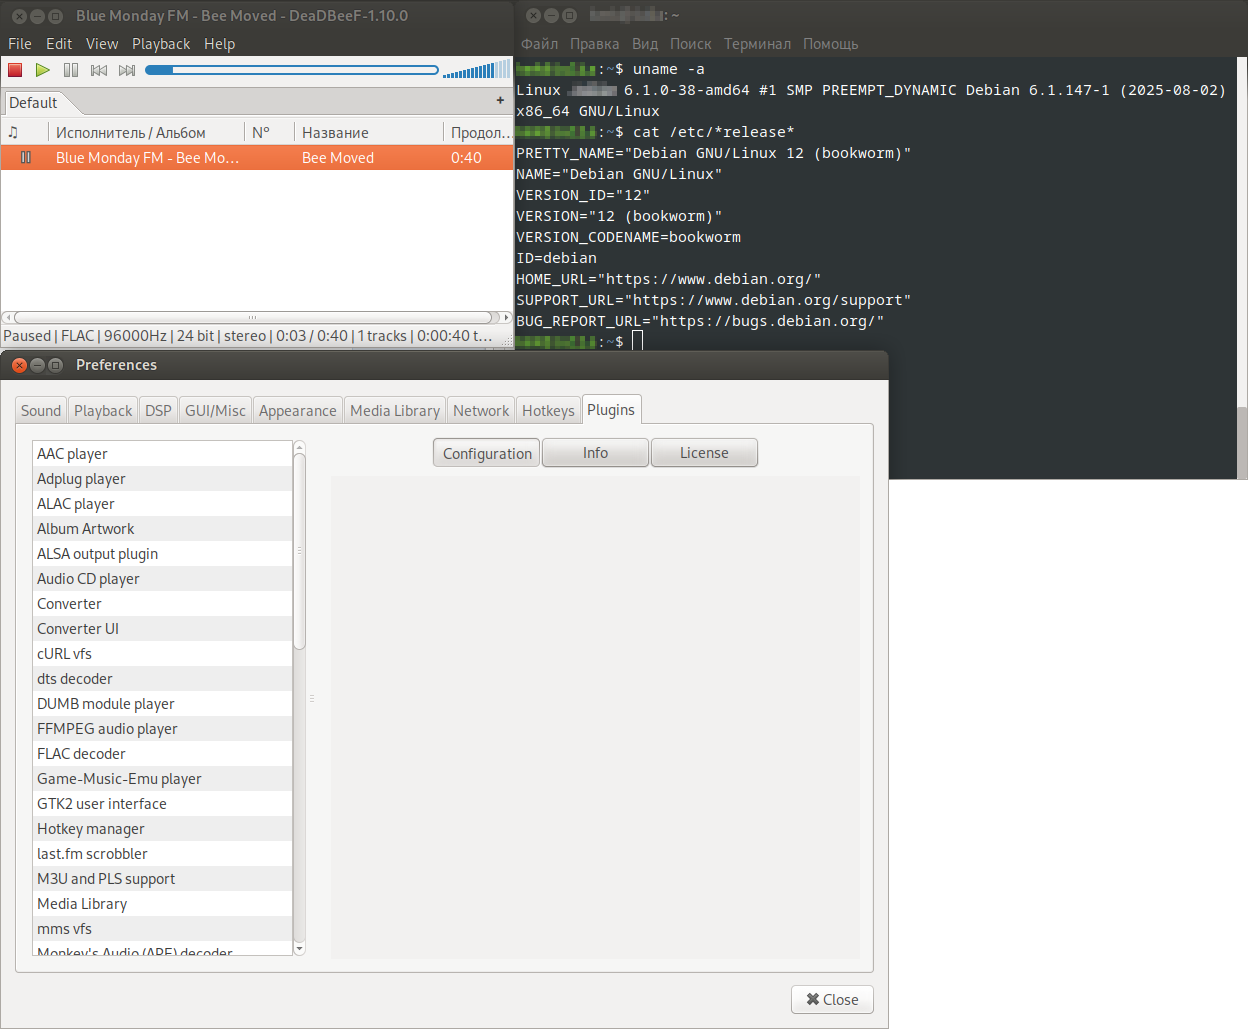Open terminal Вид menu
Image resolution: width=1248 pixels, height=1029 pixels.
[x=645, y=44]
